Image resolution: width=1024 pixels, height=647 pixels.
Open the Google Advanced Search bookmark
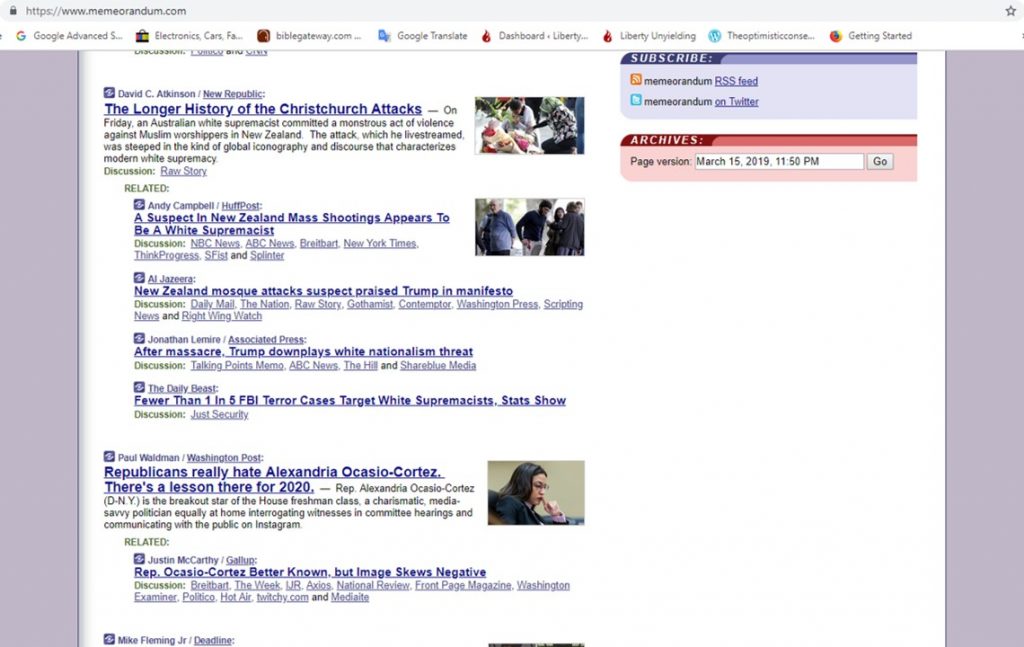[x=69, y=36]
